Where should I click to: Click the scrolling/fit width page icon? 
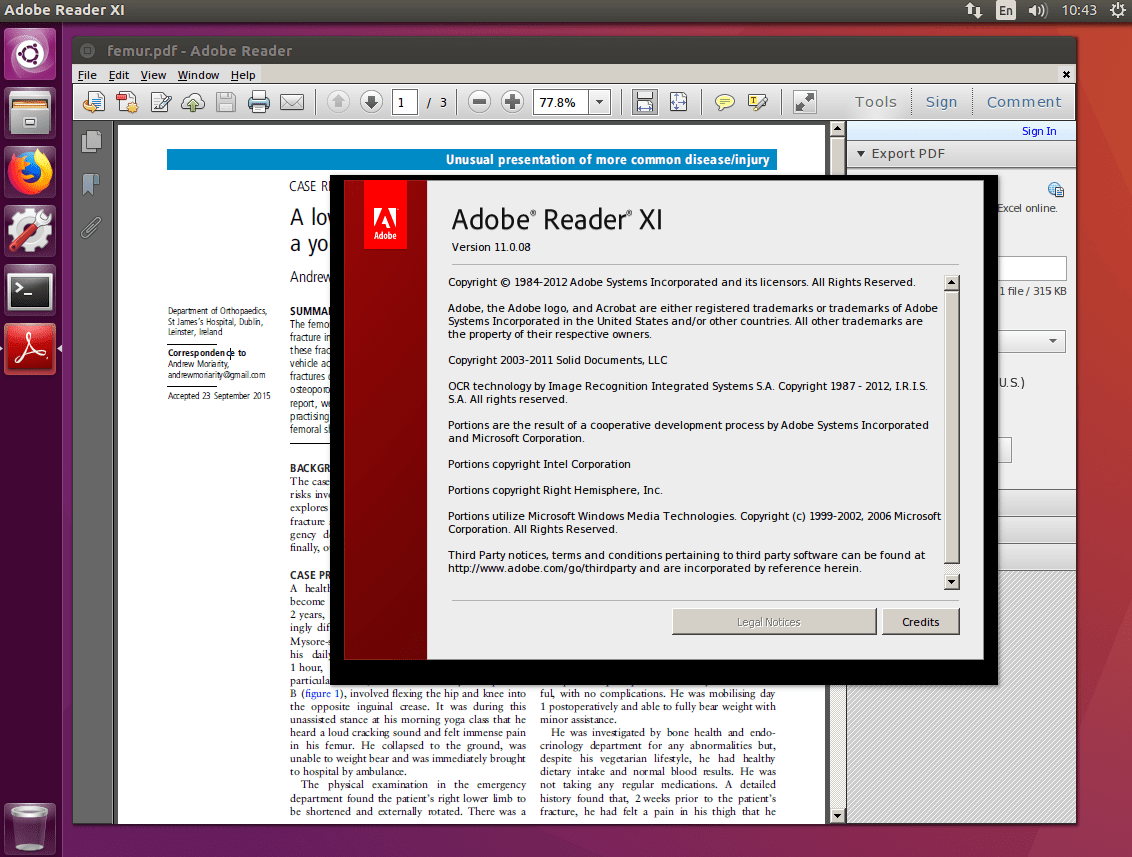[644, 102]
